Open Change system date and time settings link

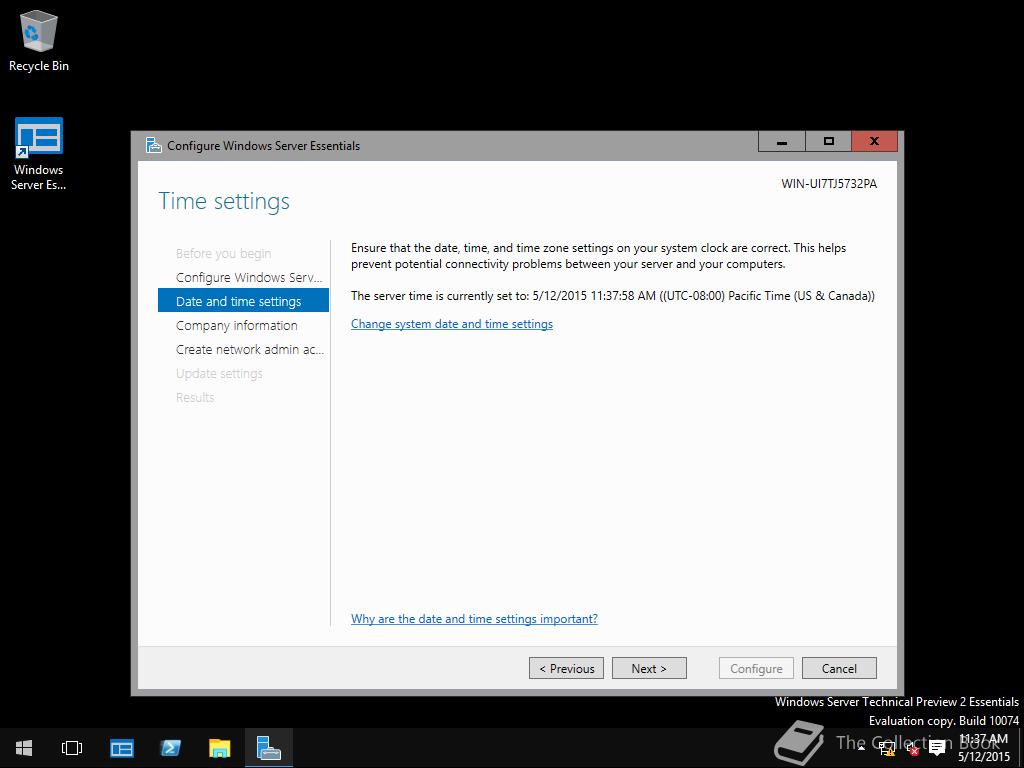452,324
